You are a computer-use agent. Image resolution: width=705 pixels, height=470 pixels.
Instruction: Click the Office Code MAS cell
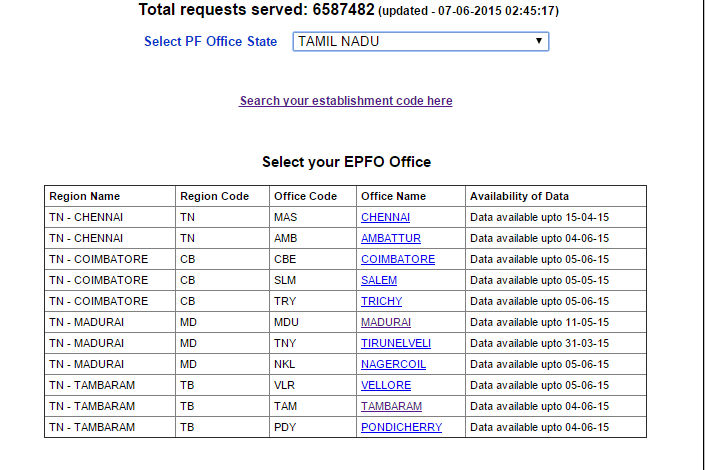coord(313,217)
